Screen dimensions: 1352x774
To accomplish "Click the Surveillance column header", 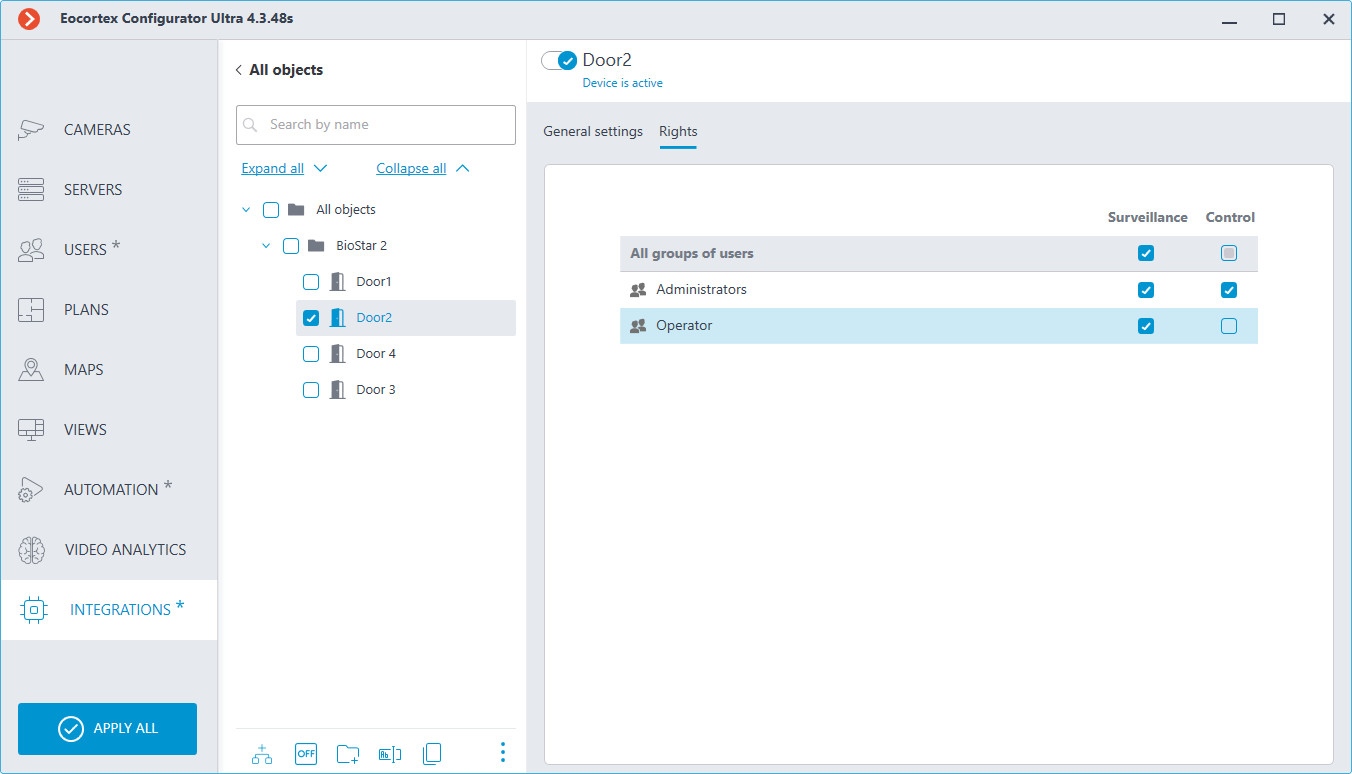I will pos(1148,217).
